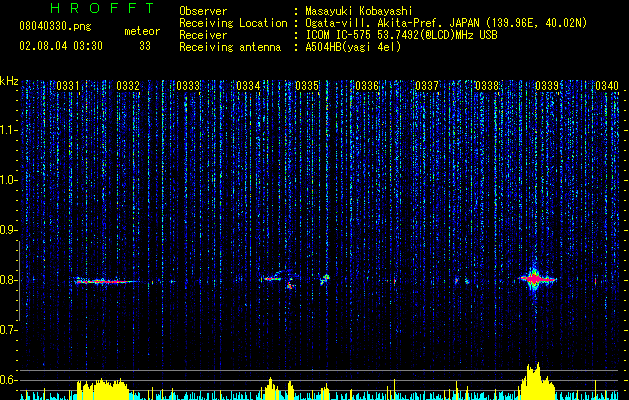Click the 1.0 frequency axis label
Image resolution: width=629 pixels, height=400 pixels.
pyautogui.click(x=9, y=181)
